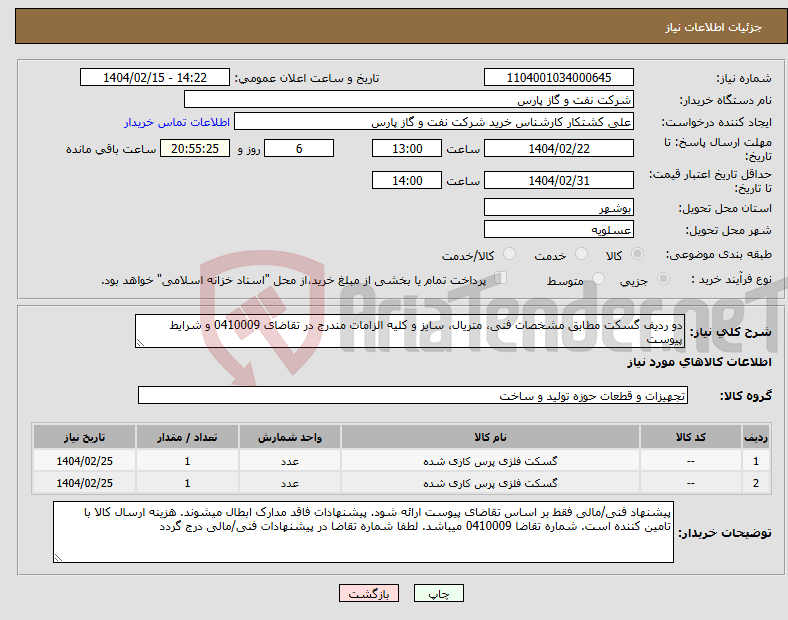Click the announcement date field 1404/02/15 - 14:22
Viewport: 788px width, 620px height.
(155, 77)
